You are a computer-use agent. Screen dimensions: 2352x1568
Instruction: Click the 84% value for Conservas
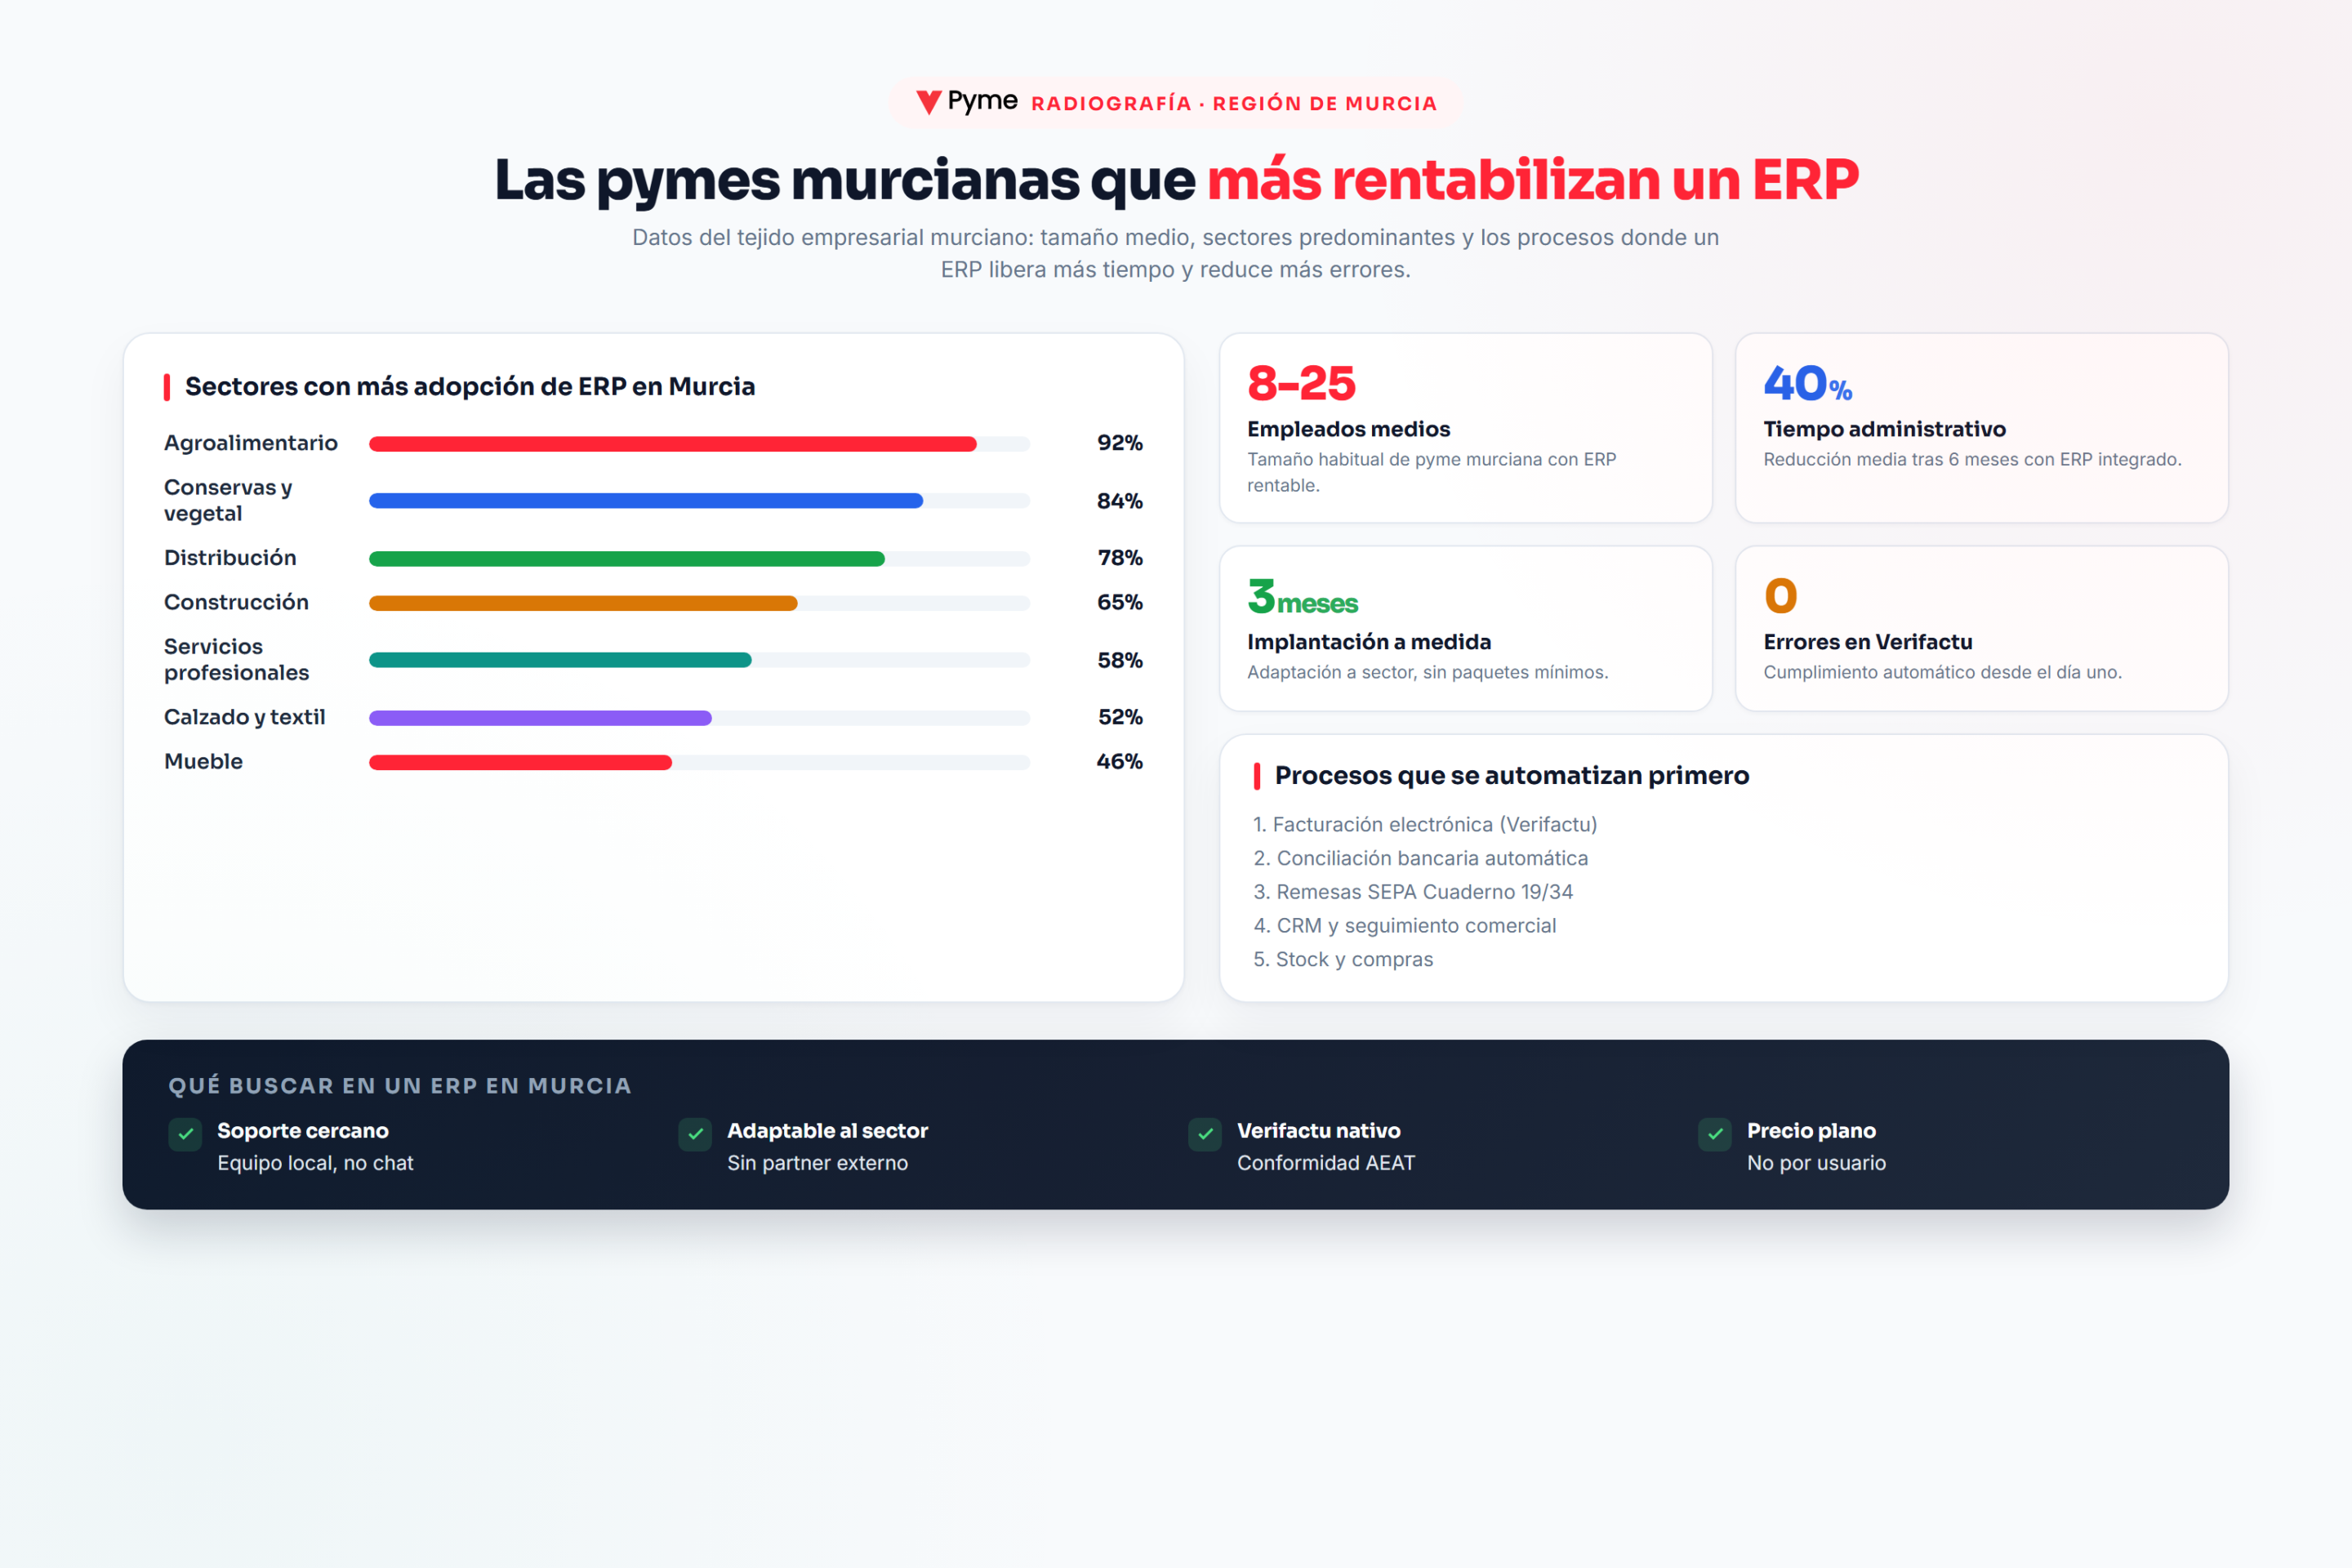tap(1120, 501)
